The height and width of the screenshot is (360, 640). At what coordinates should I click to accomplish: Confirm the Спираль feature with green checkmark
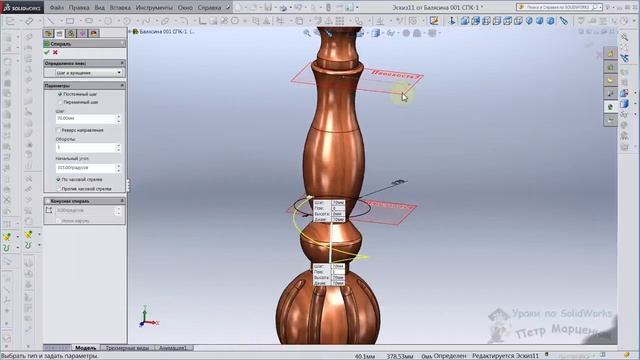pos(47,52)
